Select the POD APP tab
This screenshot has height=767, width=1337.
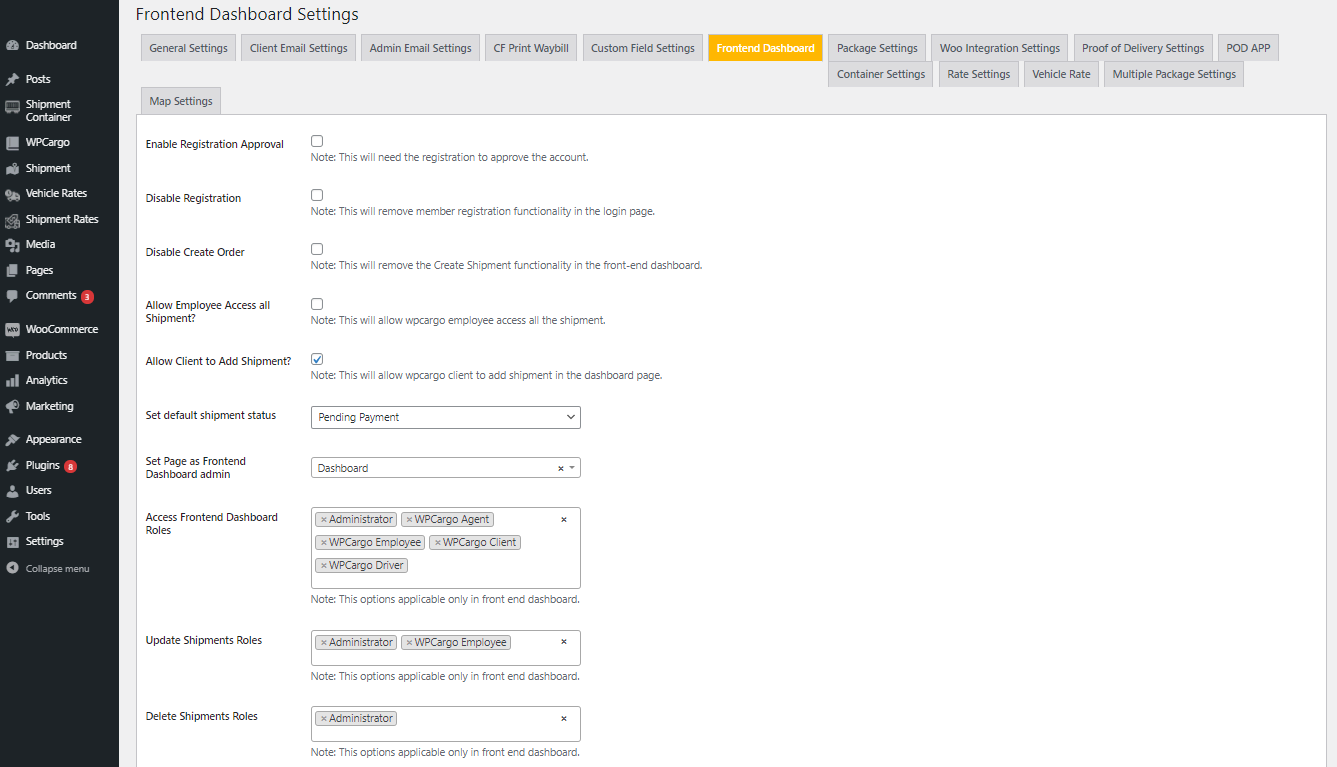click(x=1248, y=48)
